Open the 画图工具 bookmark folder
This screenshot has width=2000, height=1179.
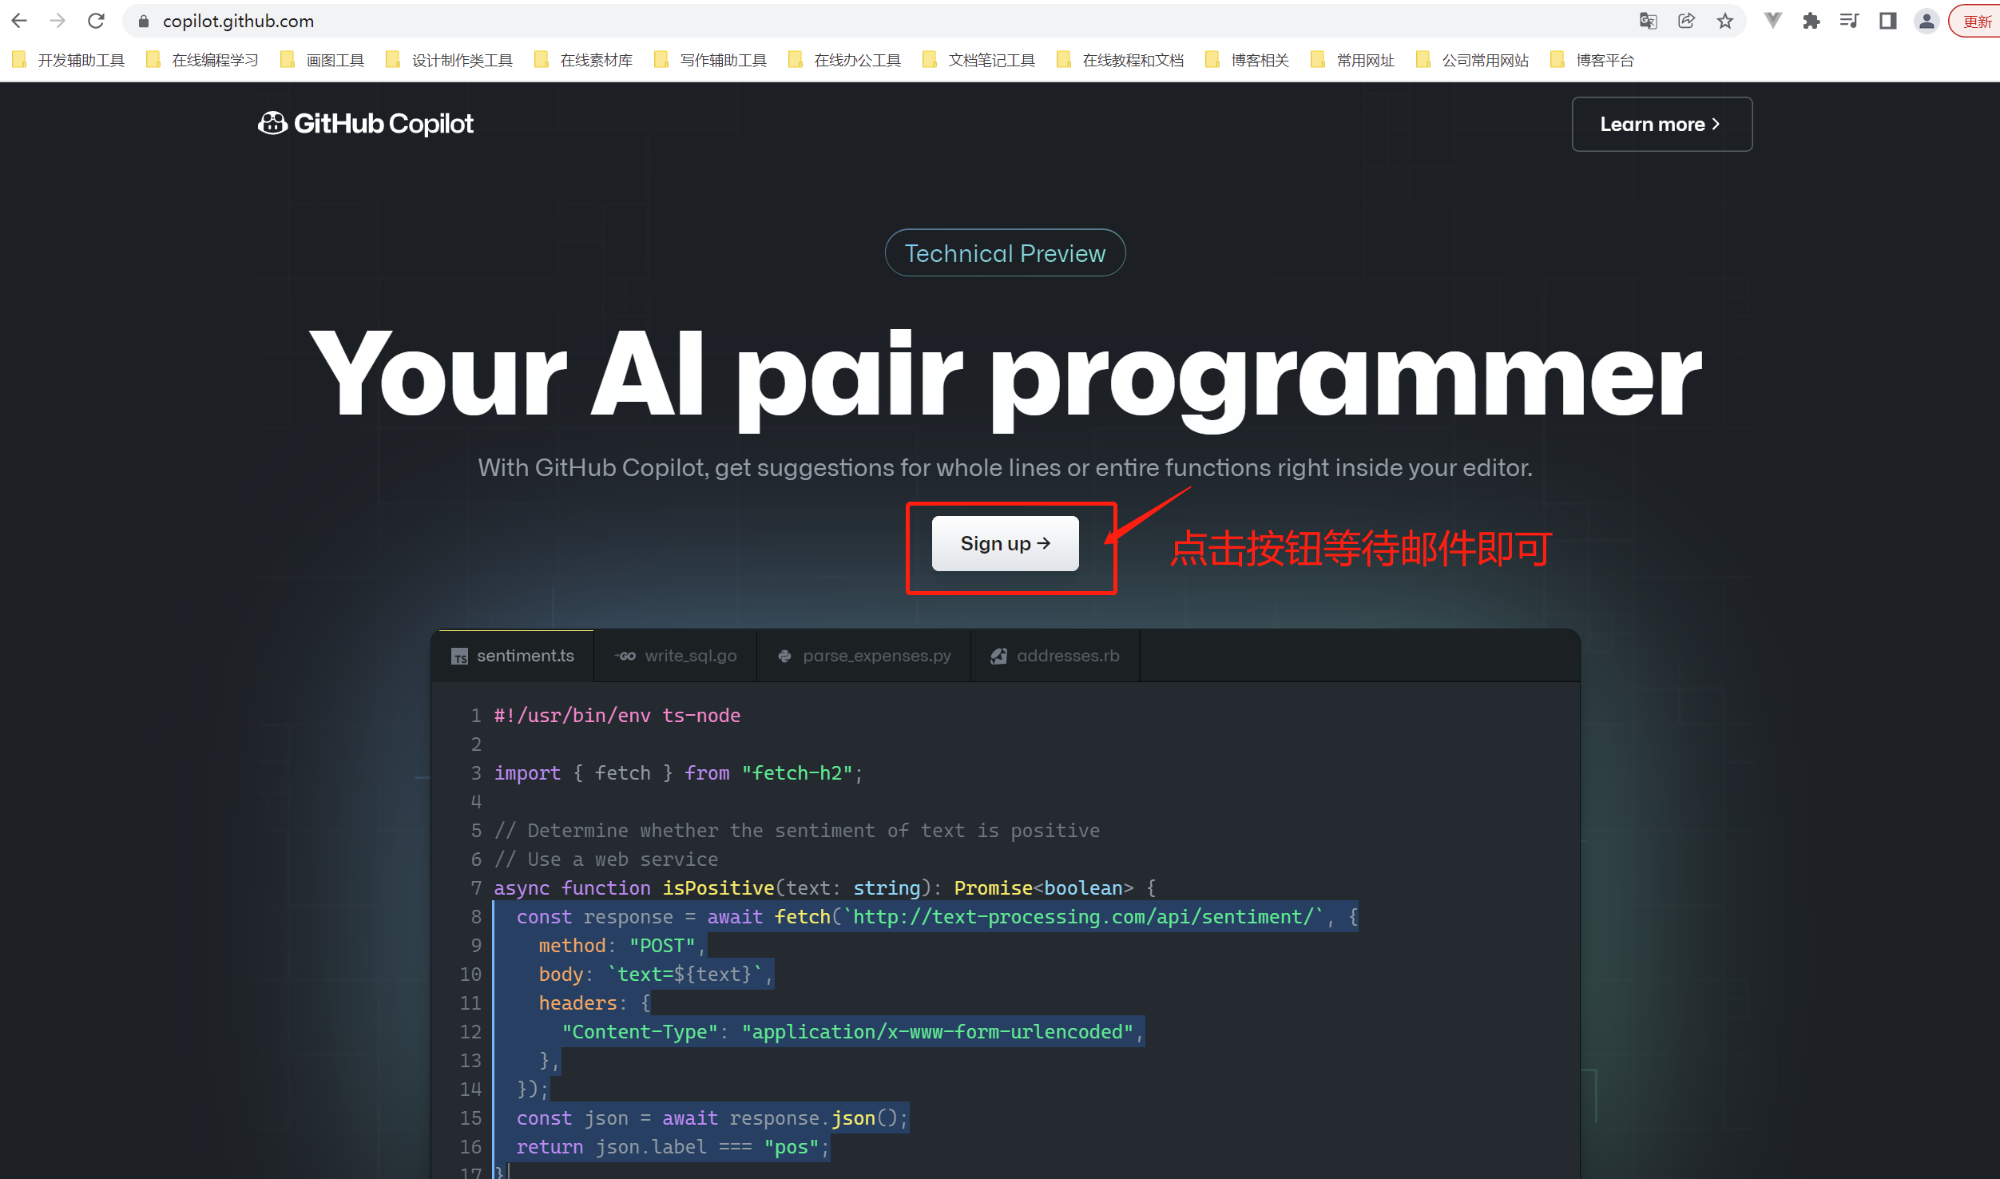(x=322, y=60)
